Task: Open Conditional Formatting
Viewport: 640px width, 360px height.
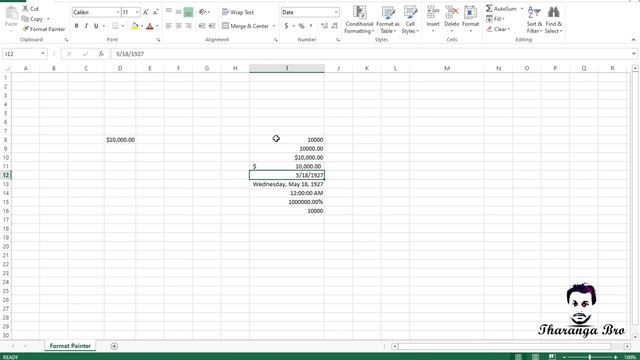Action: coord(359,20)
